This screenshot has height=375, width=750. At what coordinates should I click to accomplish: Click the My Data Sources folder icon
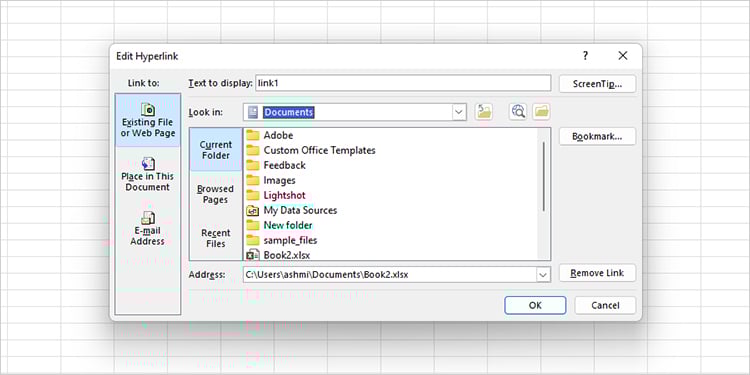pos(253,210)
